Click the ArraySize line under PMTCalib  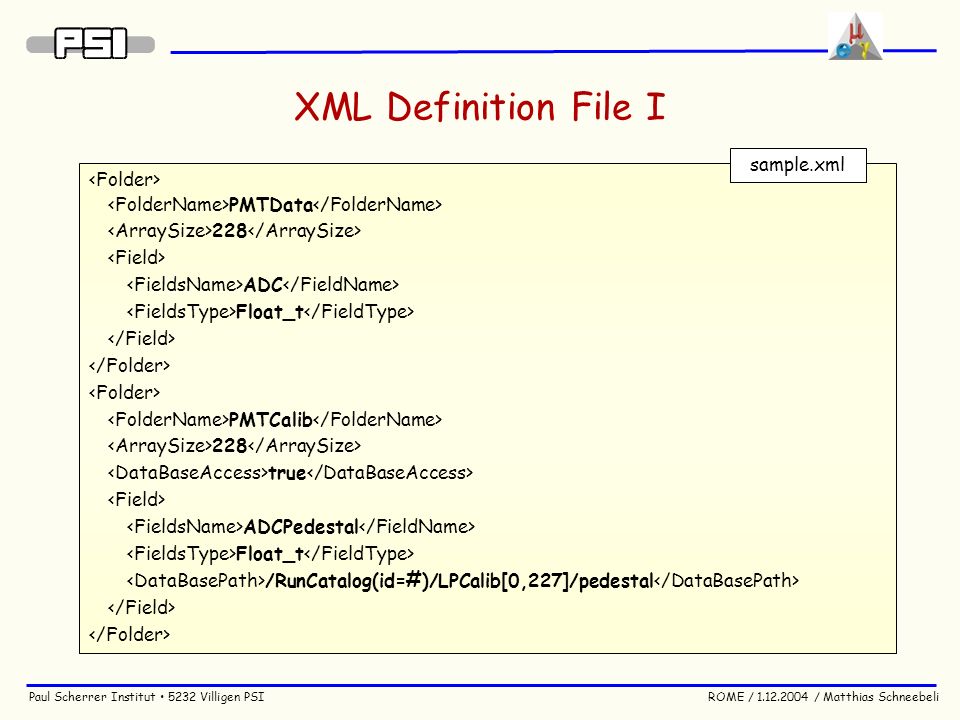tap(234, 446)
